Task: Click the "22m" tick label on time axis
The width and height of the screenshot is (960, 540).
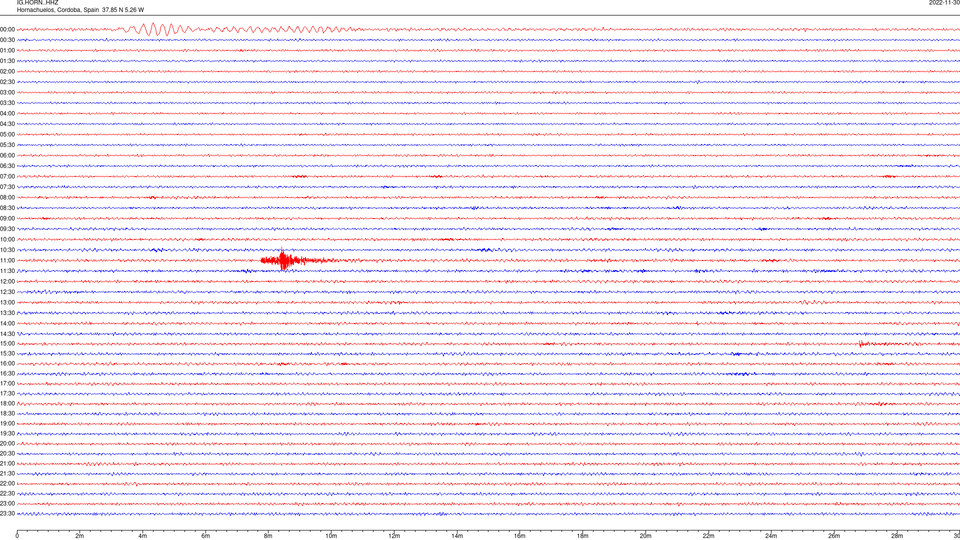Action: (x=708, y=536)
